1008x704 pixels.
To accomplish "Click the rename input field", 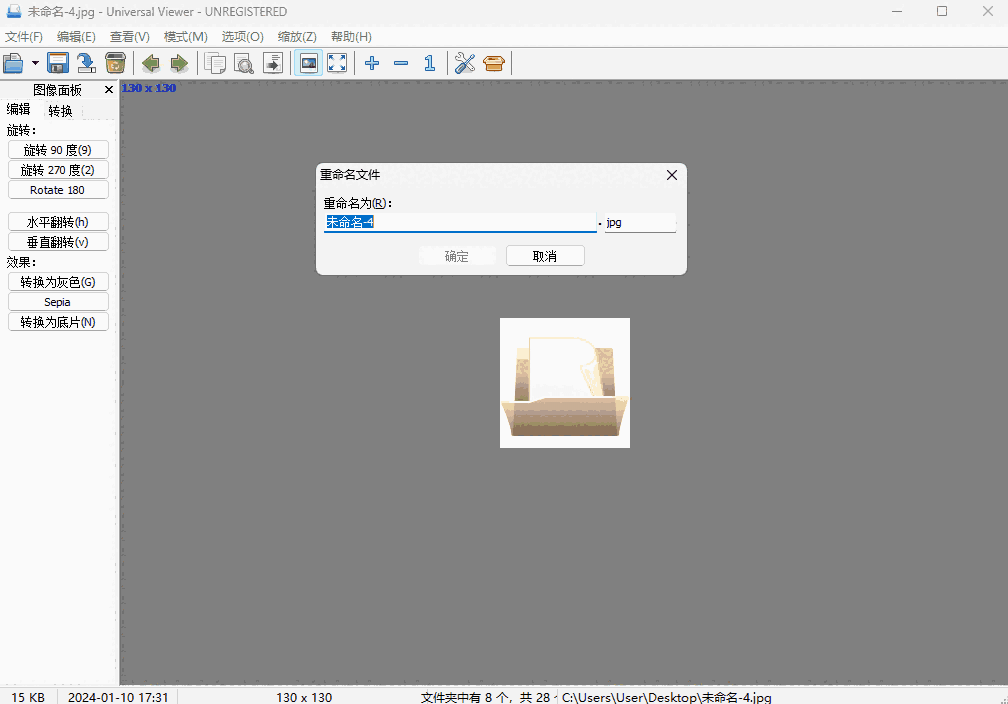I will (460, 222).
